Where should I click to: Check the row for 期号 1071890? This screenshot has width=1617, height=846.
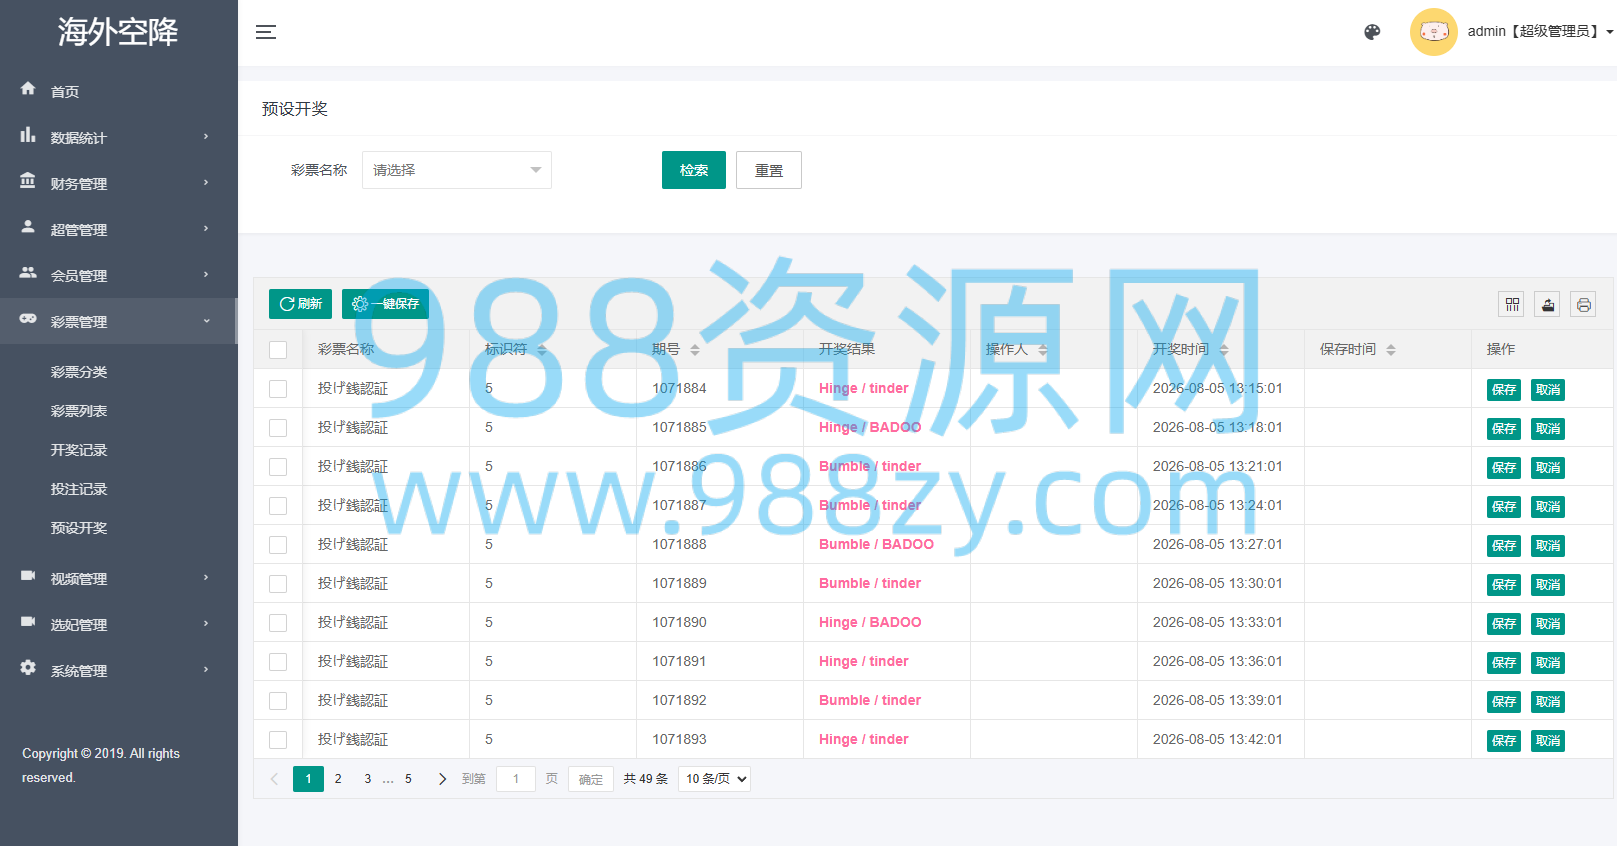(278, 623)
